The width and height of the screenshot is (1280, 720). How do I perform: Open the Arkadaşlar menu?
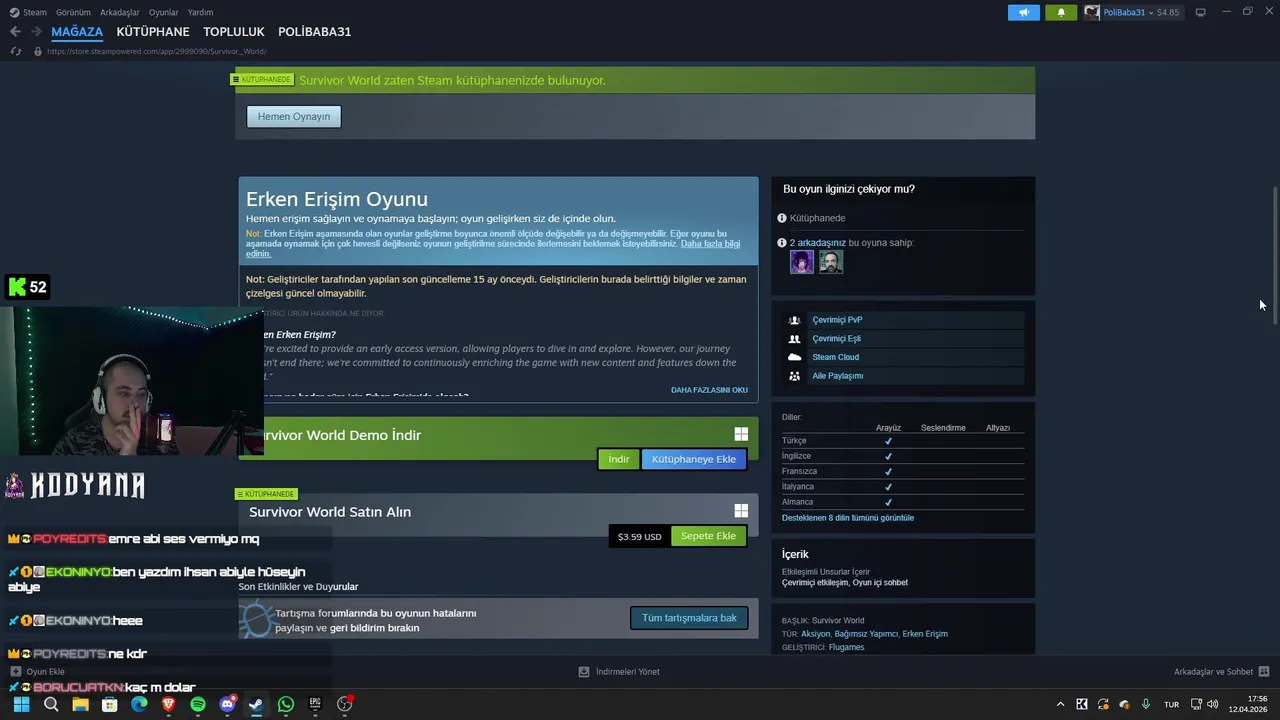pos(120,12)
